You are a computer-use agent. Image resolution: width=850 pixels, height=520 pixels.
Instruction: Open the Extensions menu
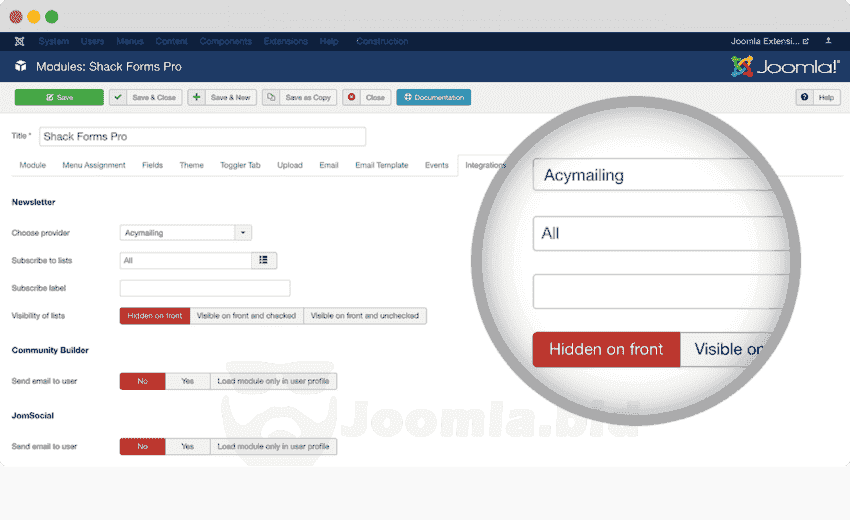tap(285, 41)
